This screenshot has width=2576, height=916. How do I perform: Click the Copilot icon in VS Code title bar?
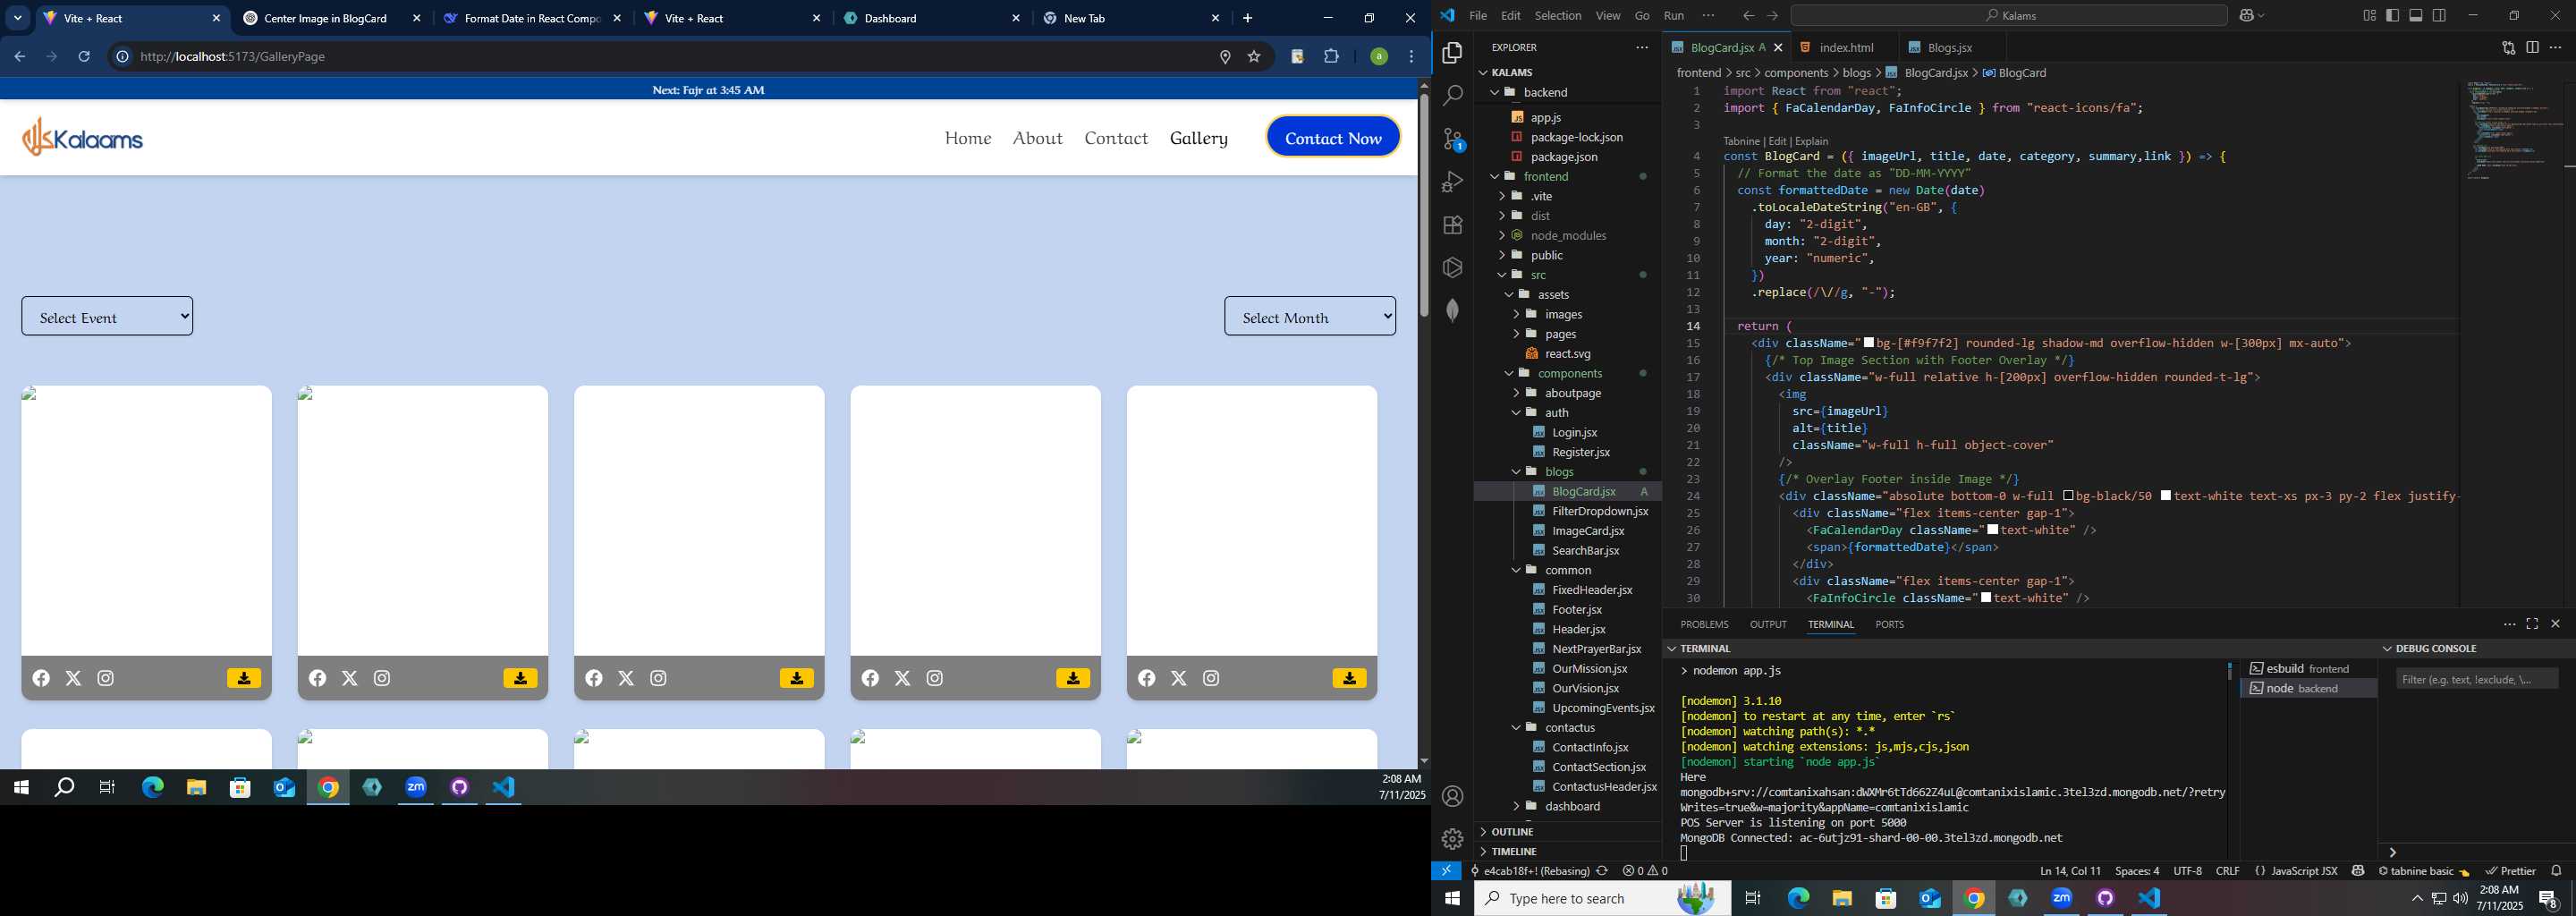coord(2250,16)
